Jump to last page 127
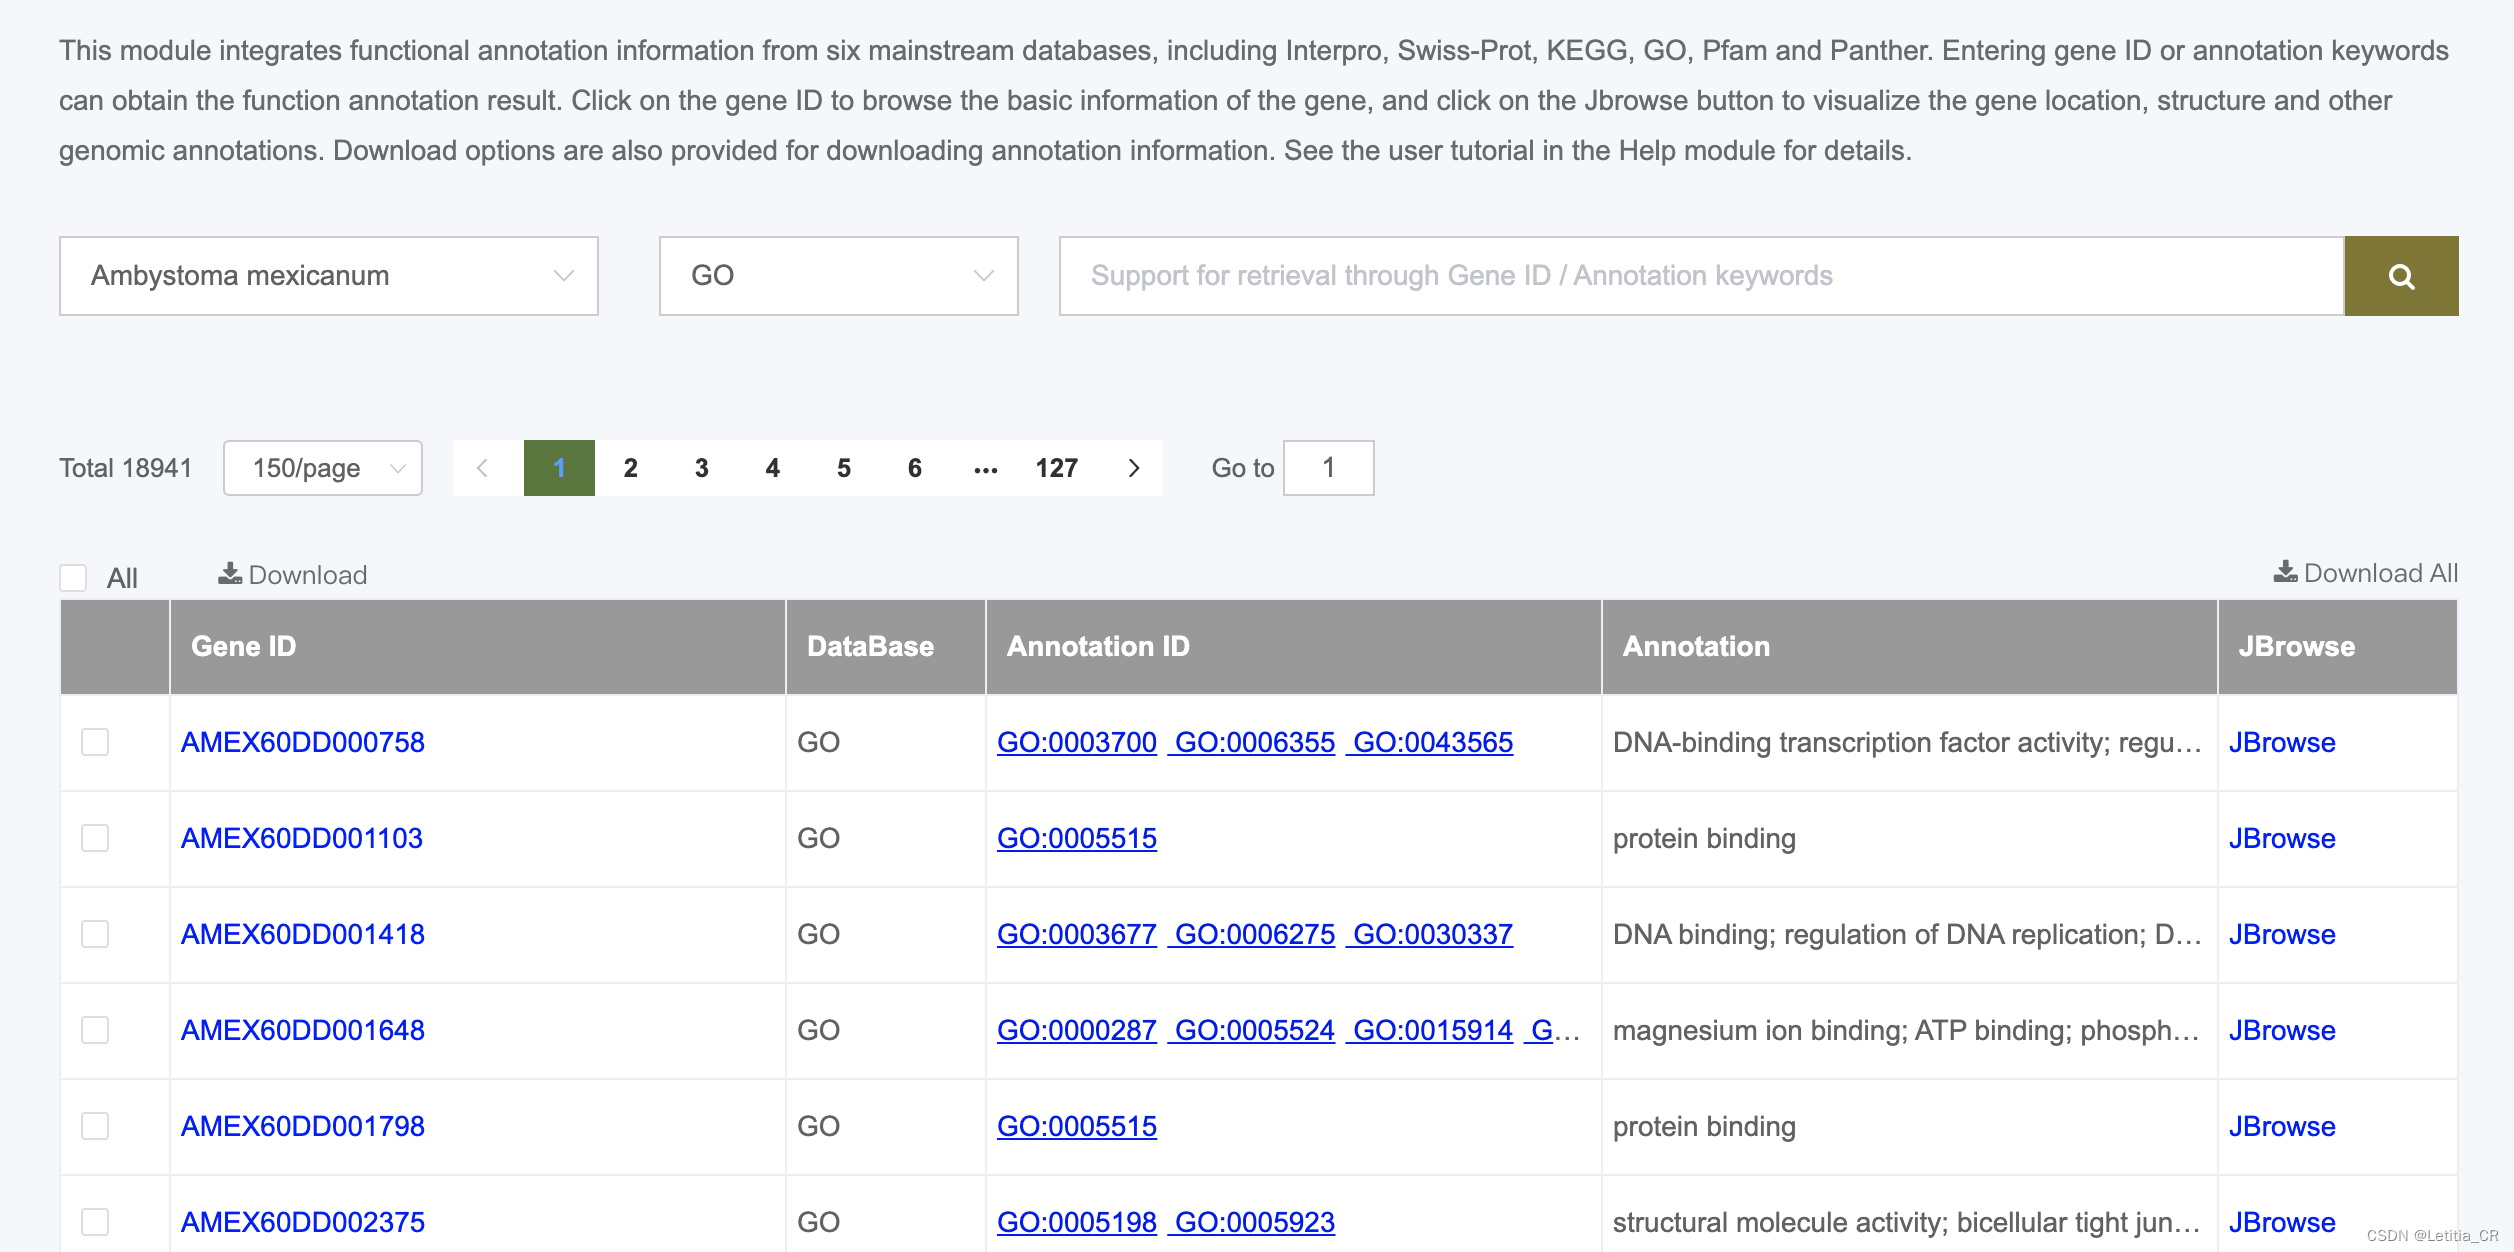This screenshot has height=1252, width=2514. coord(1056,468)
